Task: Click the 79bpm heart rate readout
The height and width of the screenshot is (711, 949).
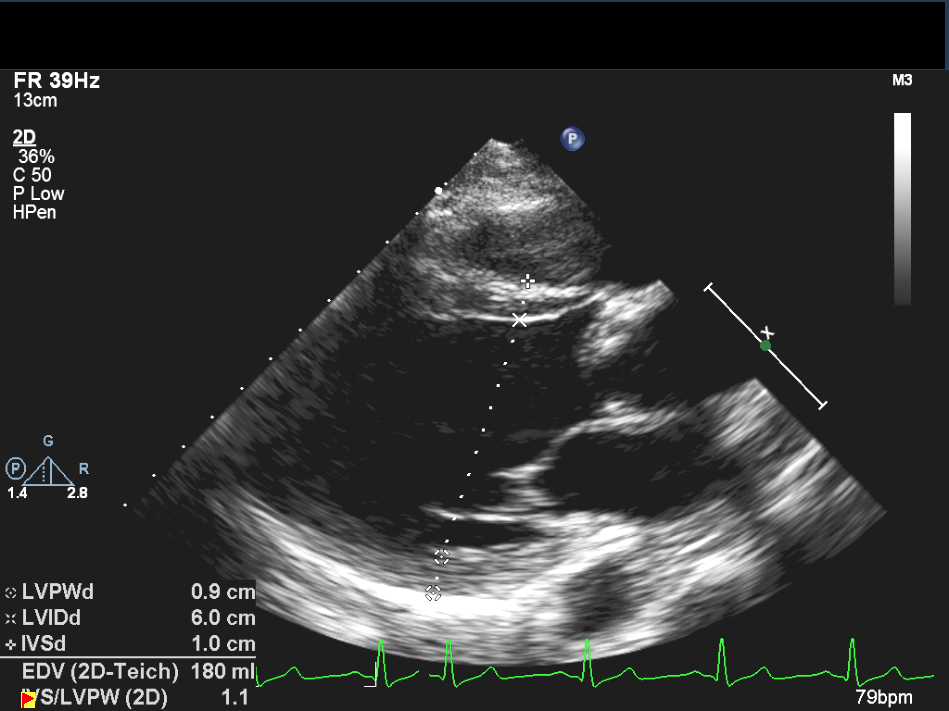Action: [x=884, y=697]
